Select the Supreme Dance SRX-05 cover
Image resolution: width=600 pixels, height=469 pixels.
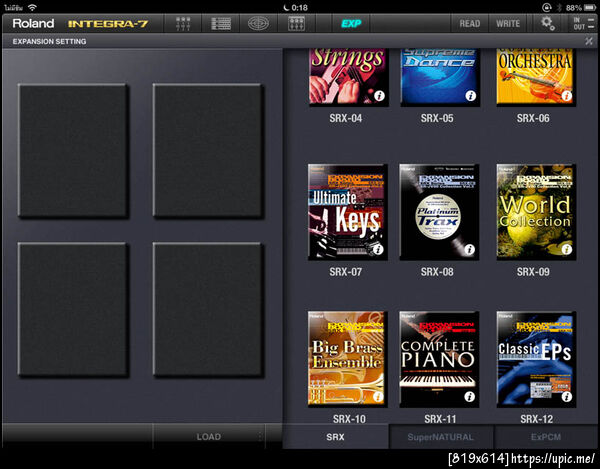(440, 76)
